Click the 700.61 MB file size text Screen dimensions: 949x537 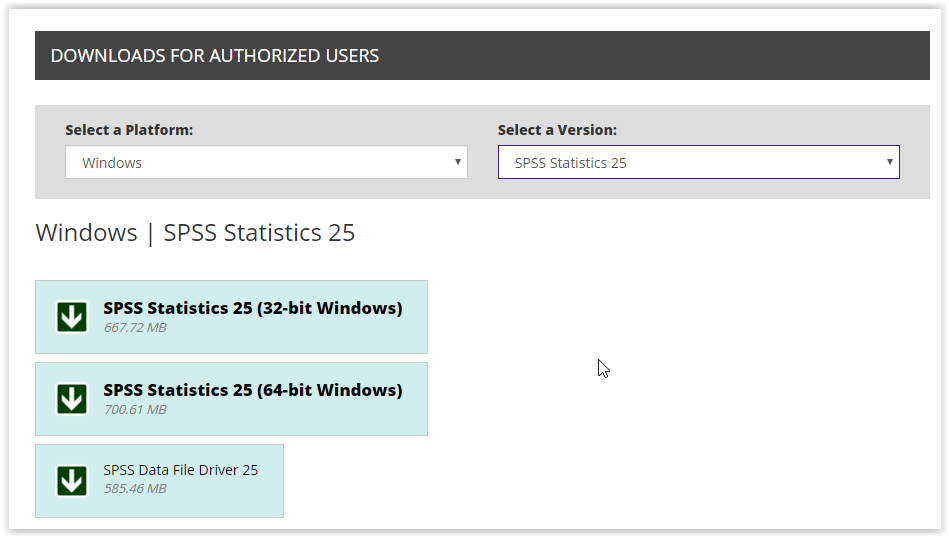pyautogui.click(x=135, y=410)
